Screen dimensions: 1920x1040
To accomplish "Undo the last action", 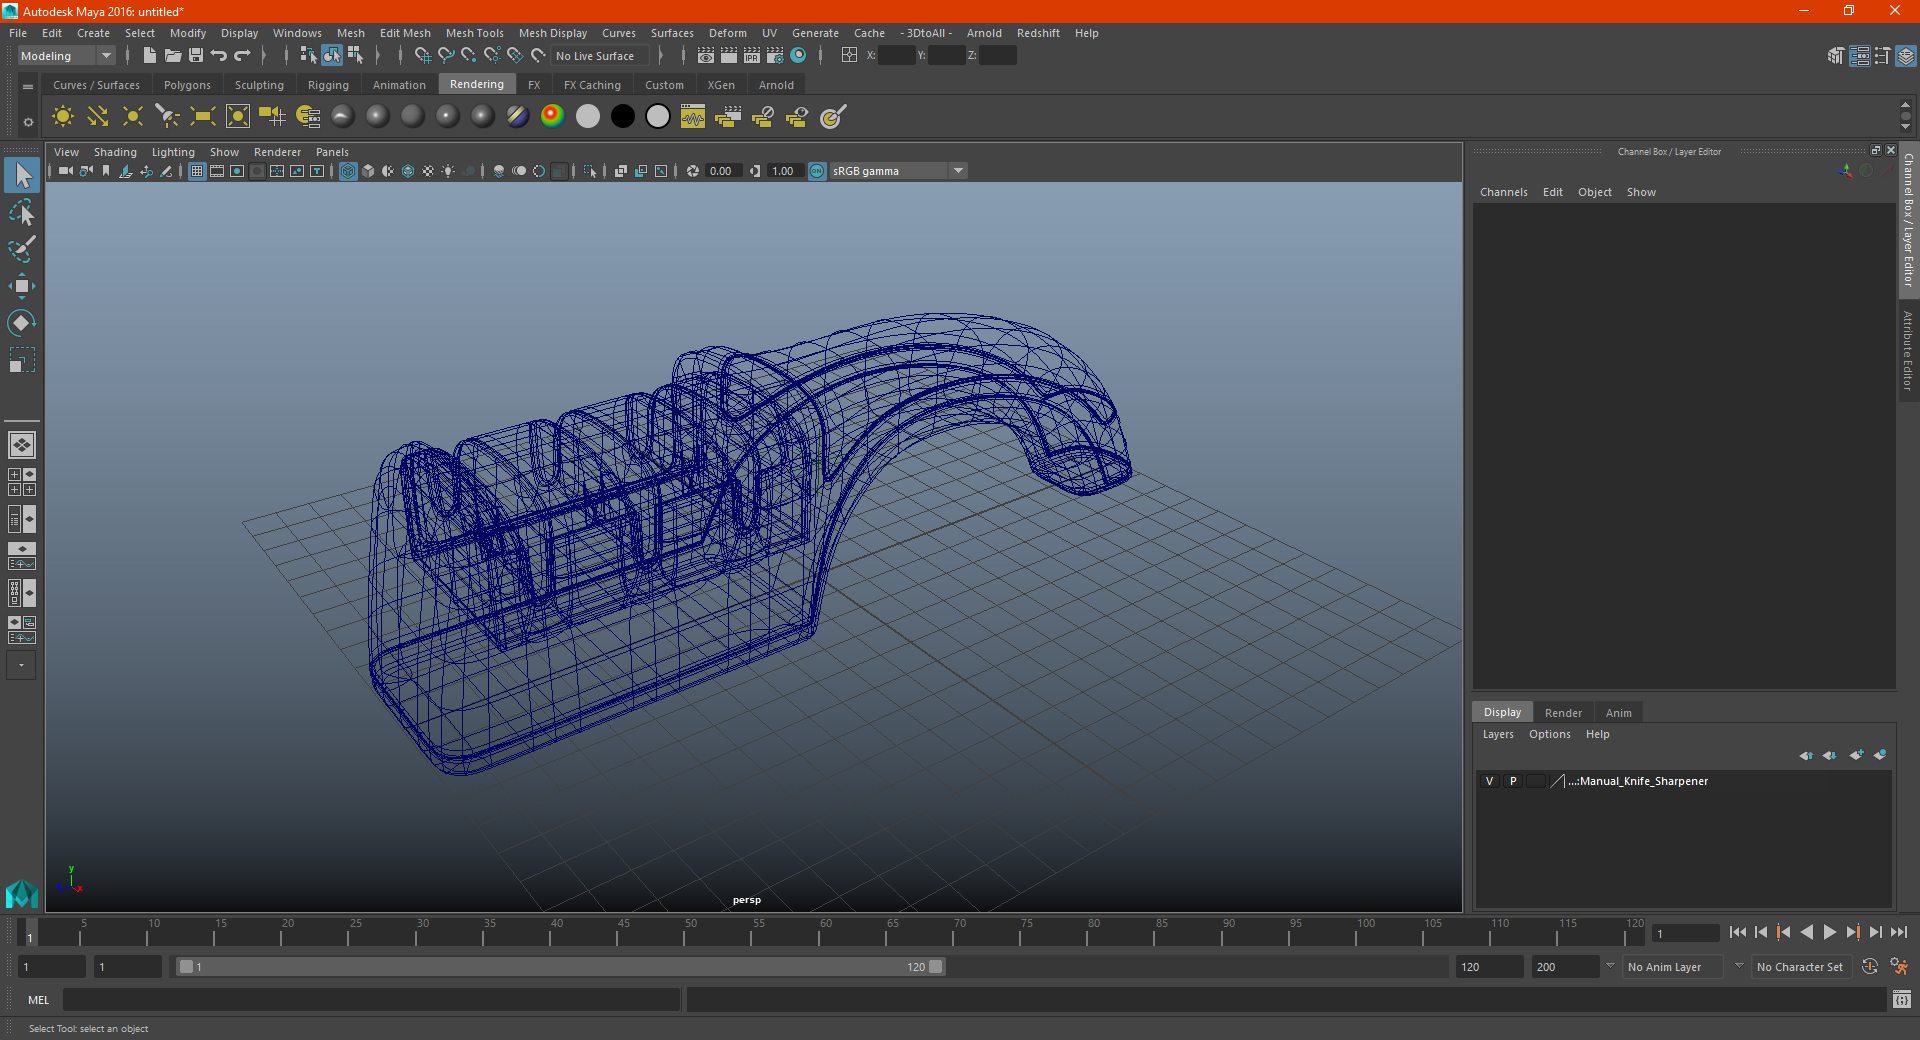I will [x=219, y=56].
